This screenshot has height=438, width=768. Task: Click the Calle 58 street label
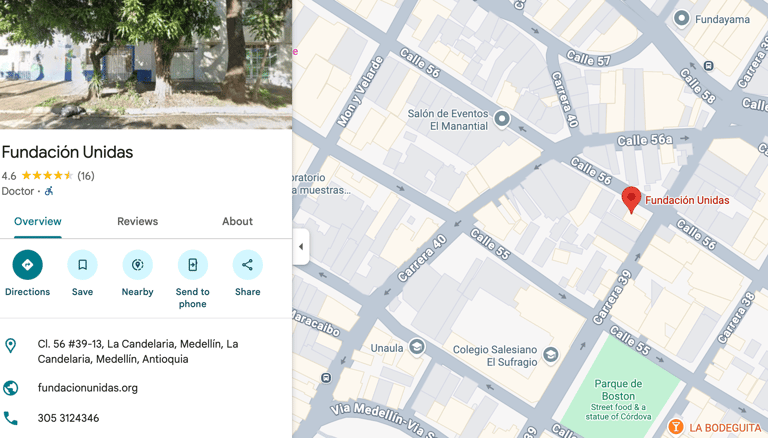pos(697,86)
